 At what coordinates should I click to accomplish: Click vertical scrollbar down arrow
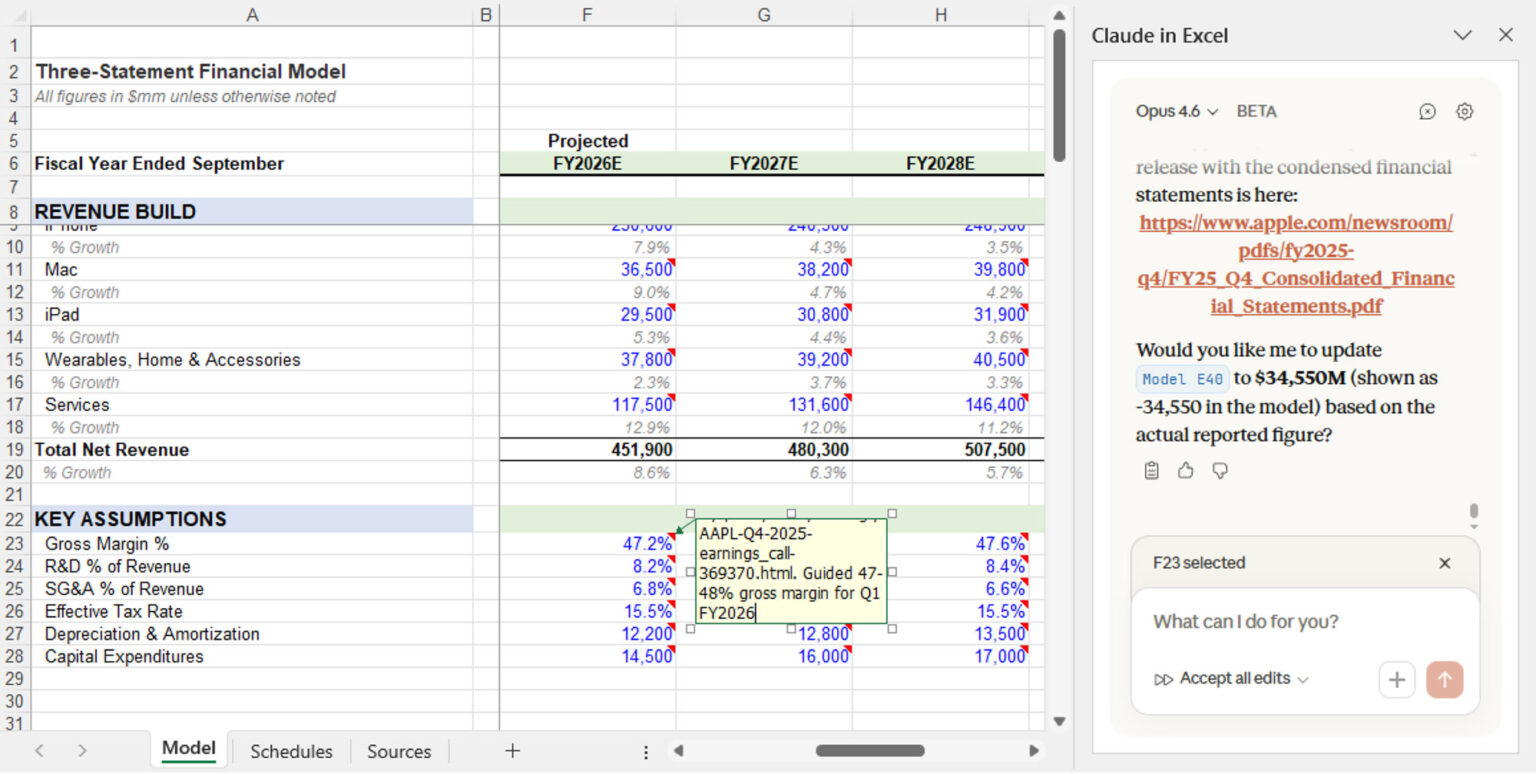click(x=1059, y=721)
